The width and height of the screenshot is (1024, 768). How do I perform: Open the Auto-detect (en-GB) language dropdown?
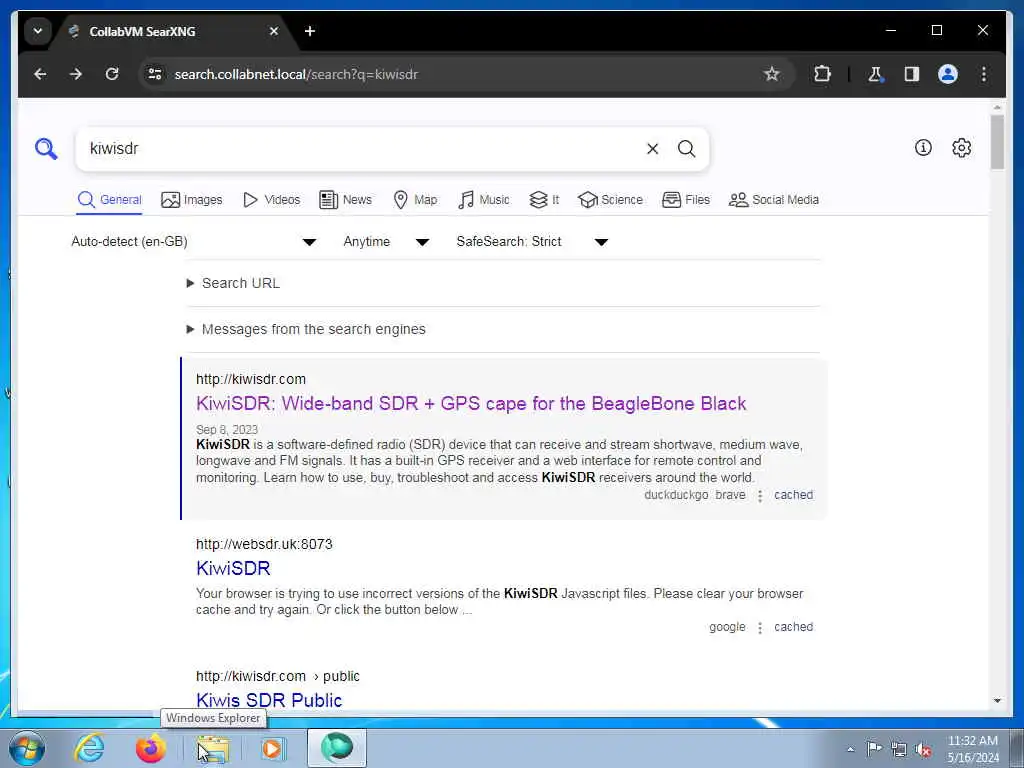coord(194,242)
